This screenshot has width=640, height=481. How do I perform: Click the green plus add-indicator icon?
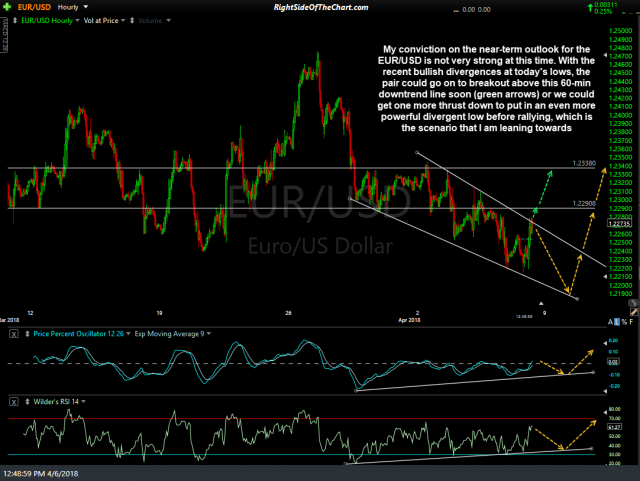[x=7, y=7]
